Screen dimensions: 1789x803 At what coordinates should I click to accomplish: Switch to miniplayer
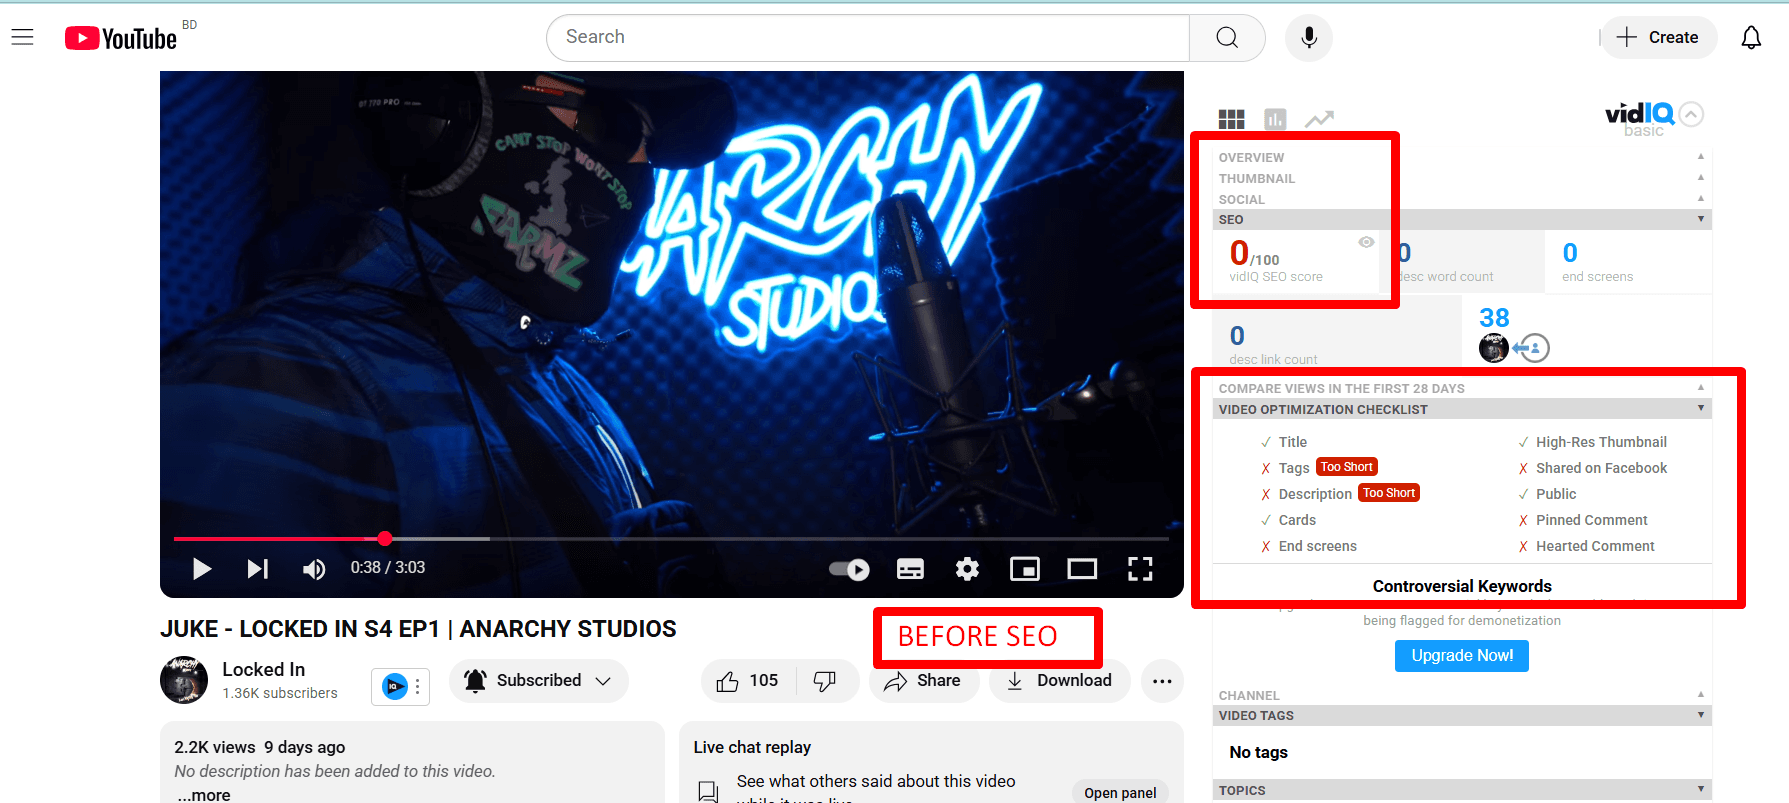pyautogui.click(x=1025, y=569)
